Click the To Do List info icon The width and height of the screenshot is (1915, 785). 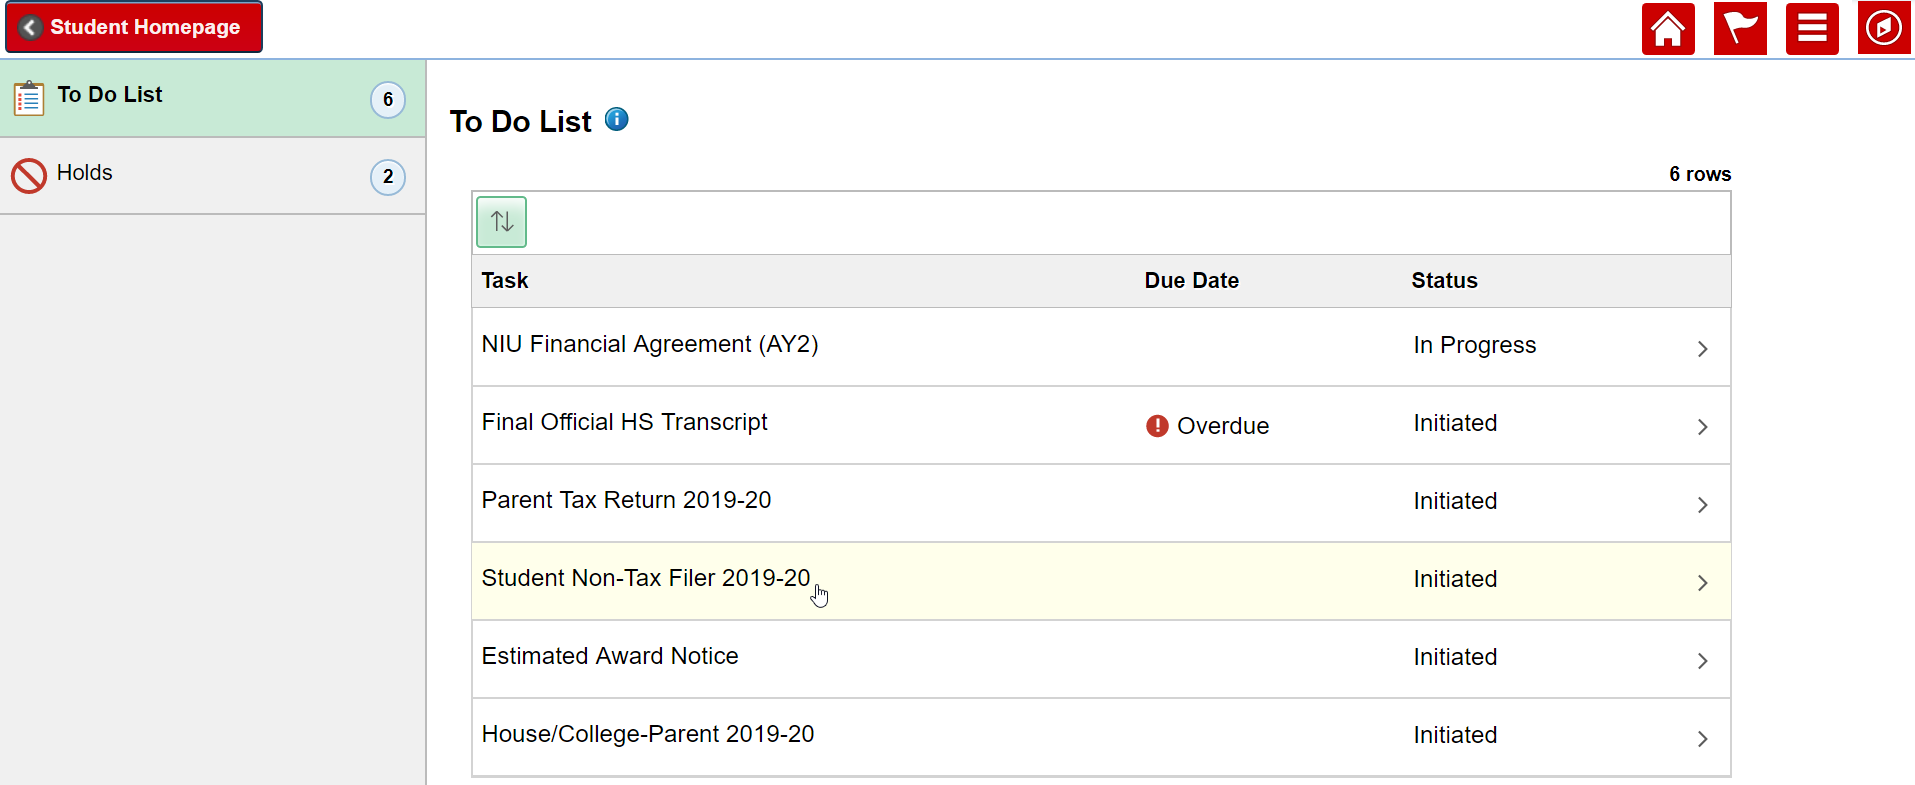tap(617, 119)
